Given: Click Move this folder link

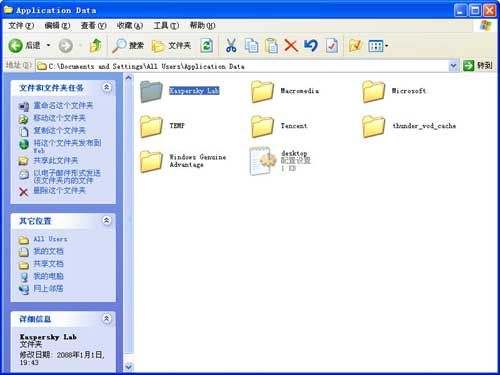Looking at the screenshot, I should pyautogui.click(x=52, y=118).
